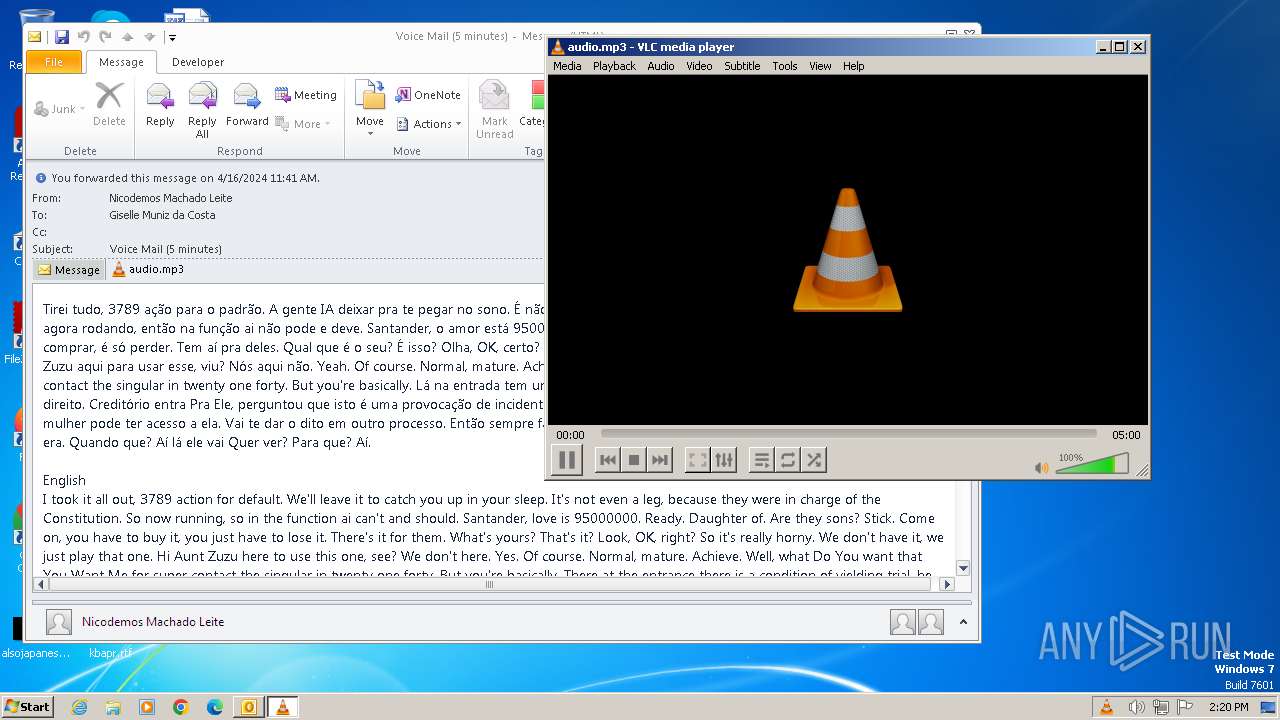The height and width of the screenshot is (720, 1280).
Task: Open VLC Audio menu
Action: click(x=661, y=66)
